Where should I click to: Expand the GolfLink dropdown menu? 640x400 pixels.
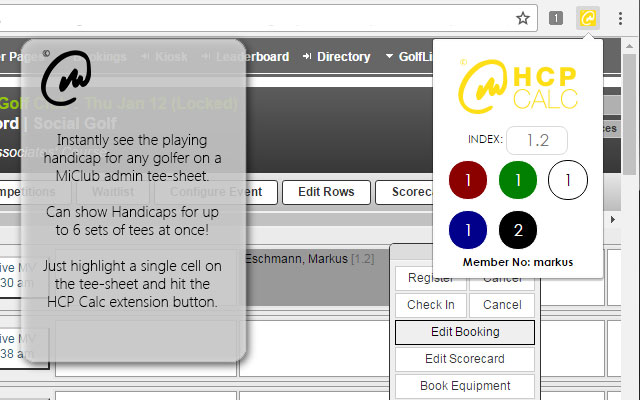[x=409, y=57]
